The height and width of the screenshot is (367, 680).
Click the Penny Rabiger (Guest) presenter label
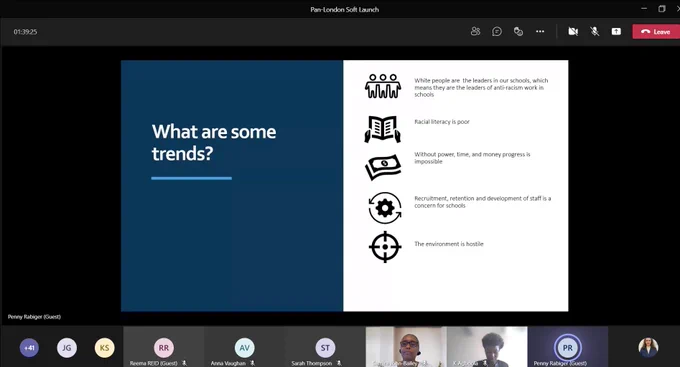(34, 317)
